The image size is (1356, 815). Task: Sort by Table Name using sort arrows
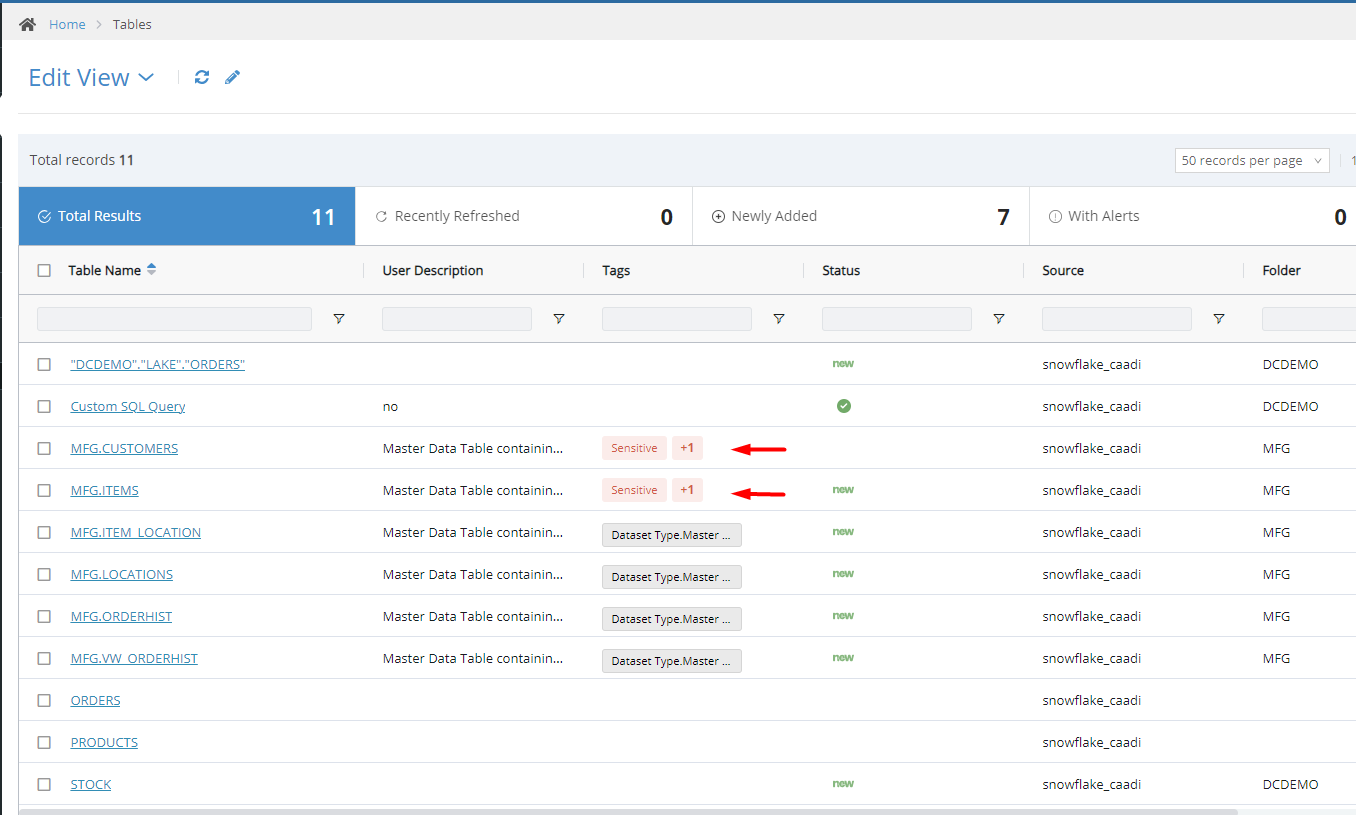(151, 270)
